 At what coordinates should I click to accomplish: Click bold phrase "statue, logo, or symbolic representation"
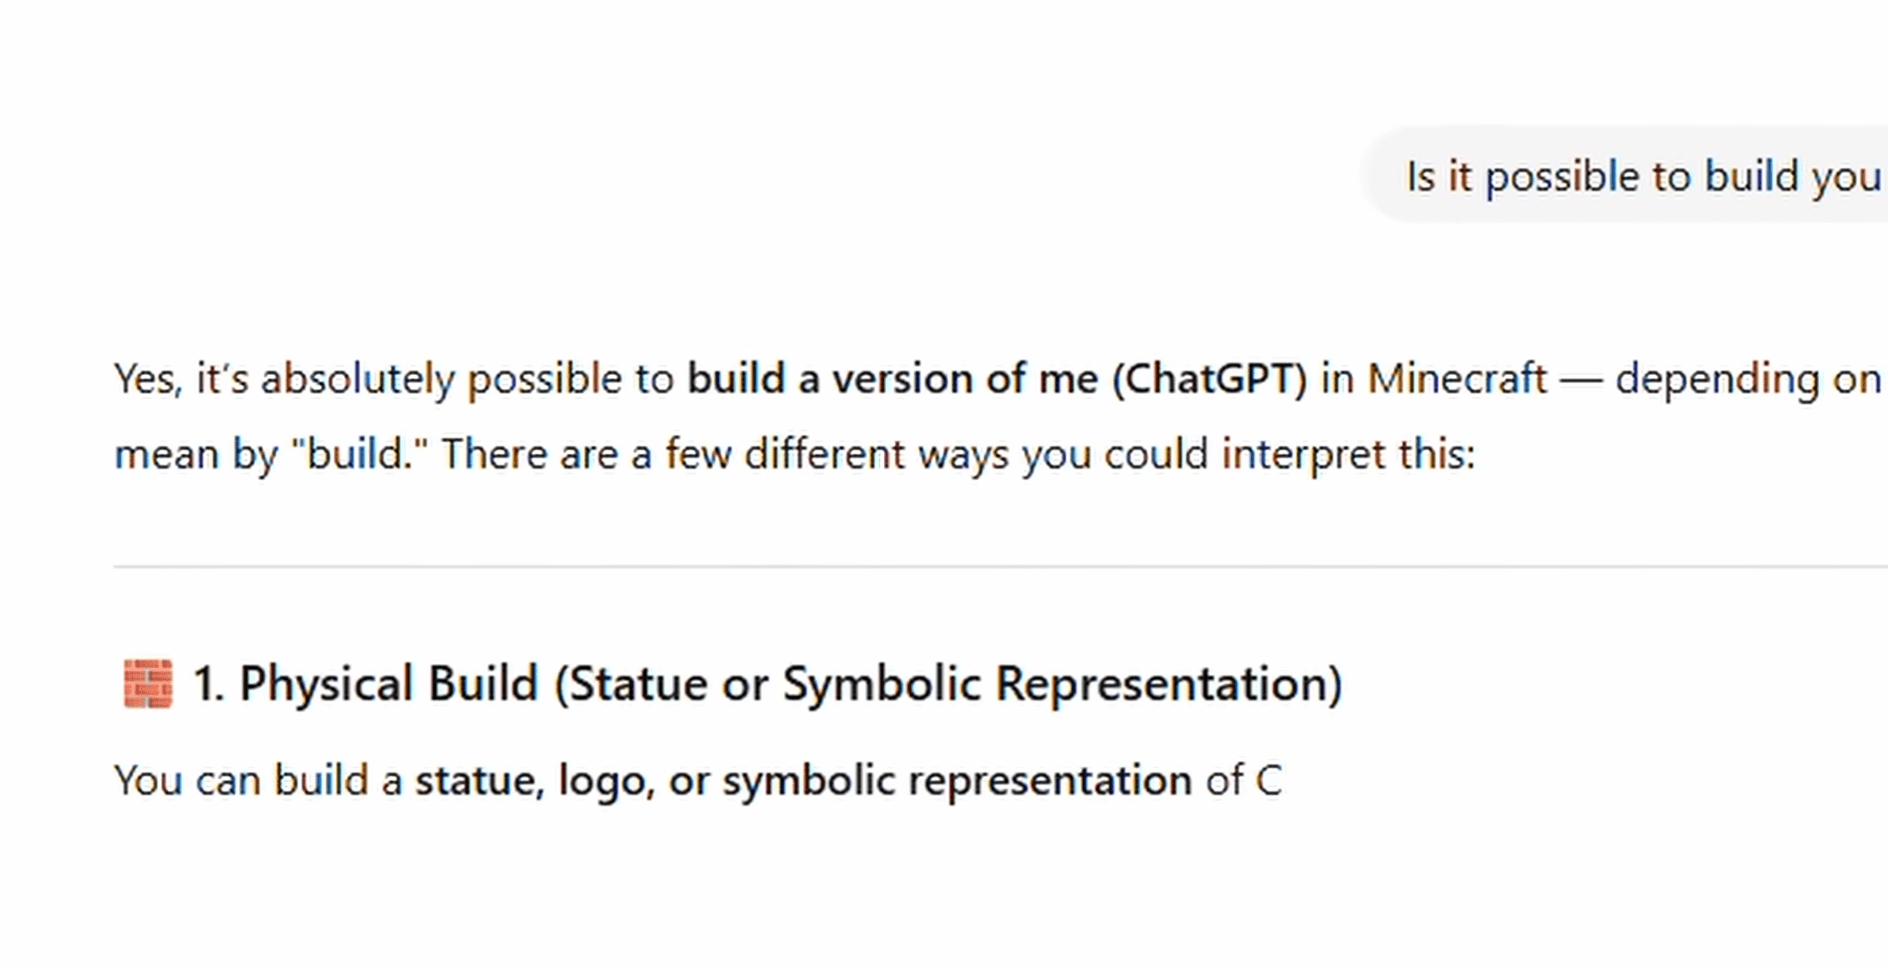coord(803,781)
